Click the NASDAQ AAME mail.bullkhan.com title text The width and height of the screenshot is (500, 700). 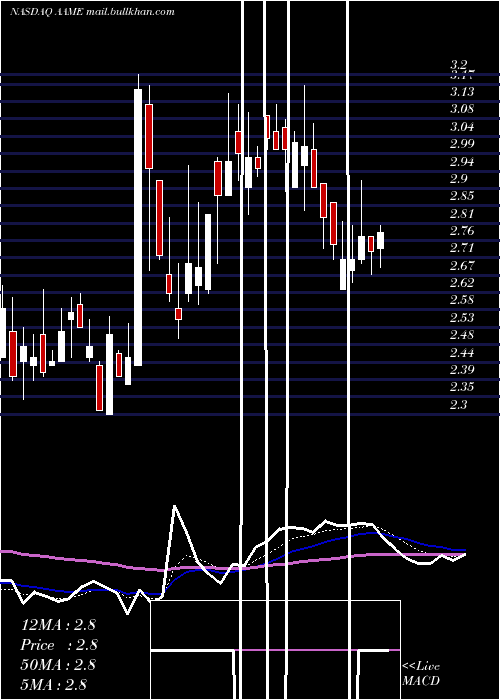(92, 12)
